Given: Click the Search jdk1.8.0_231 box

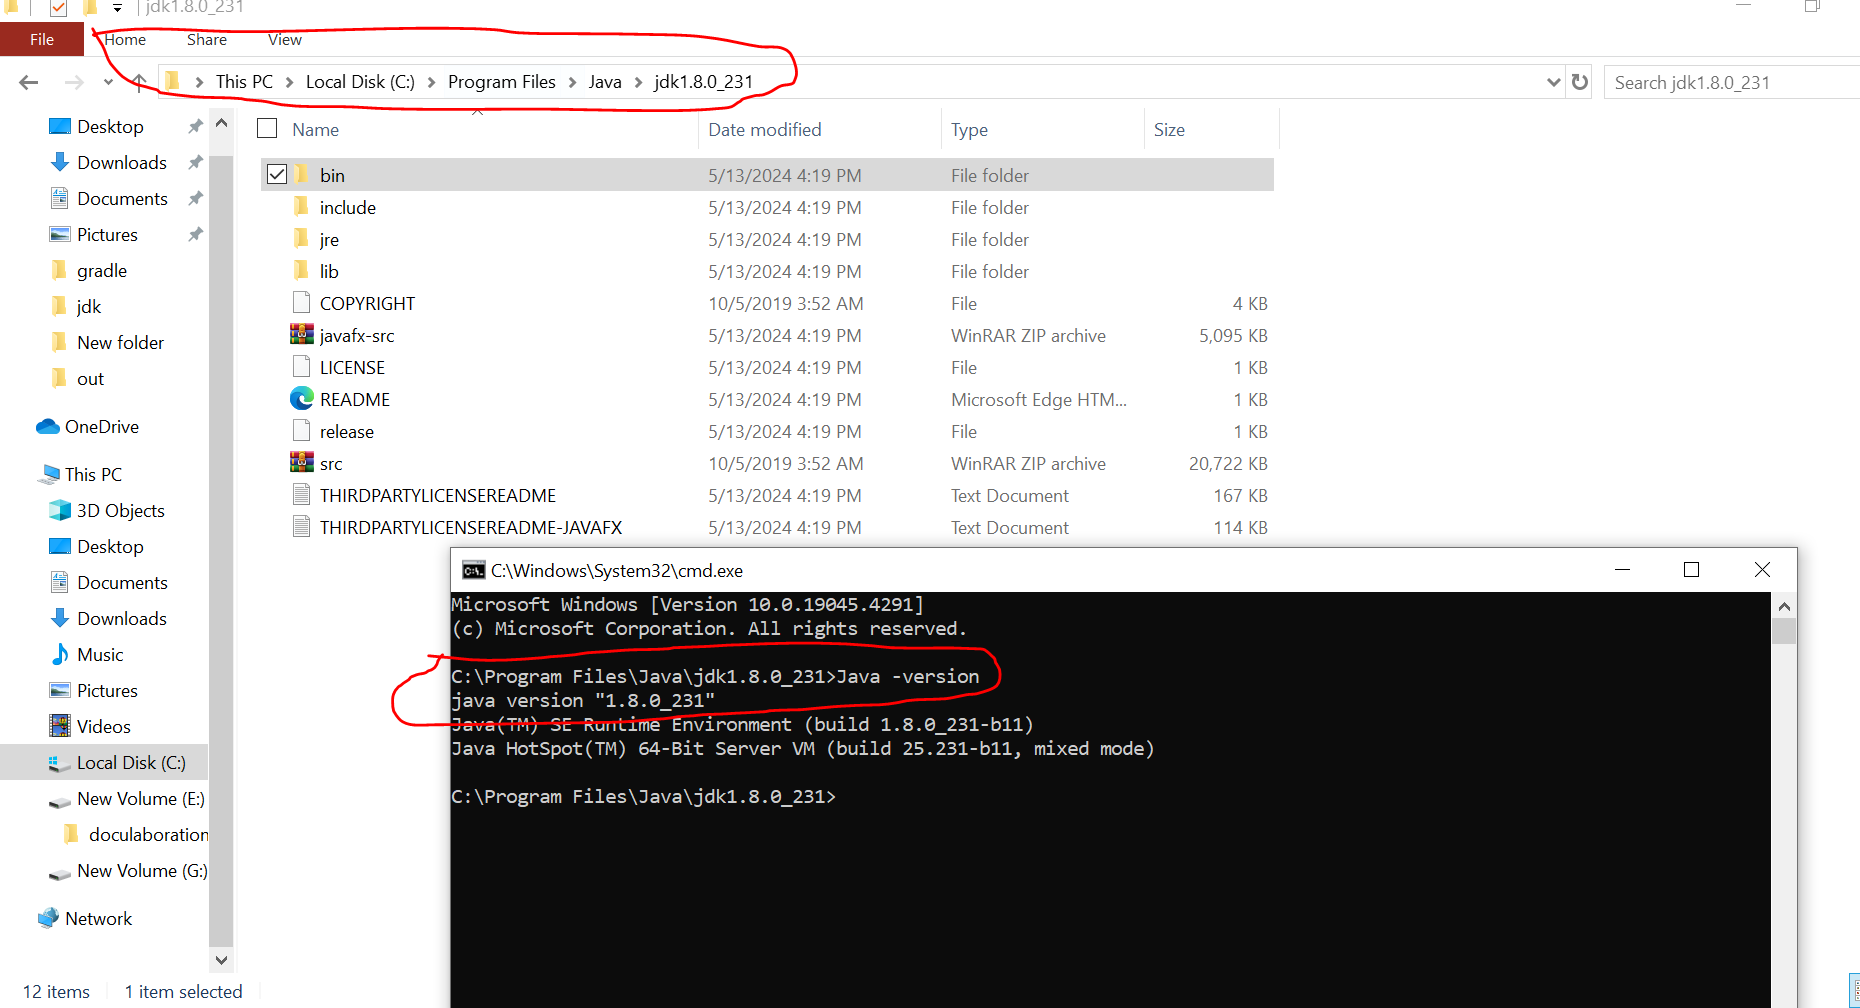Looking at the screenshot, I should (x=1732, y=82).
